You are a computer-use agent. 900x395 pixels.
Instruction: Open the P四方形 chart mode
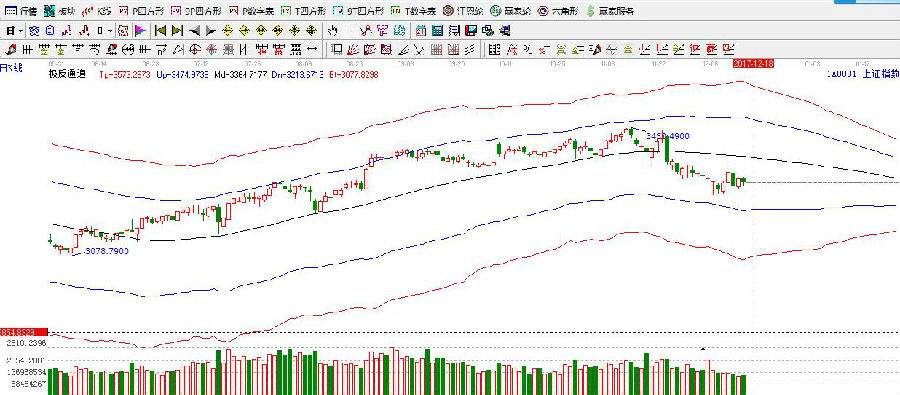coord(142,11)
